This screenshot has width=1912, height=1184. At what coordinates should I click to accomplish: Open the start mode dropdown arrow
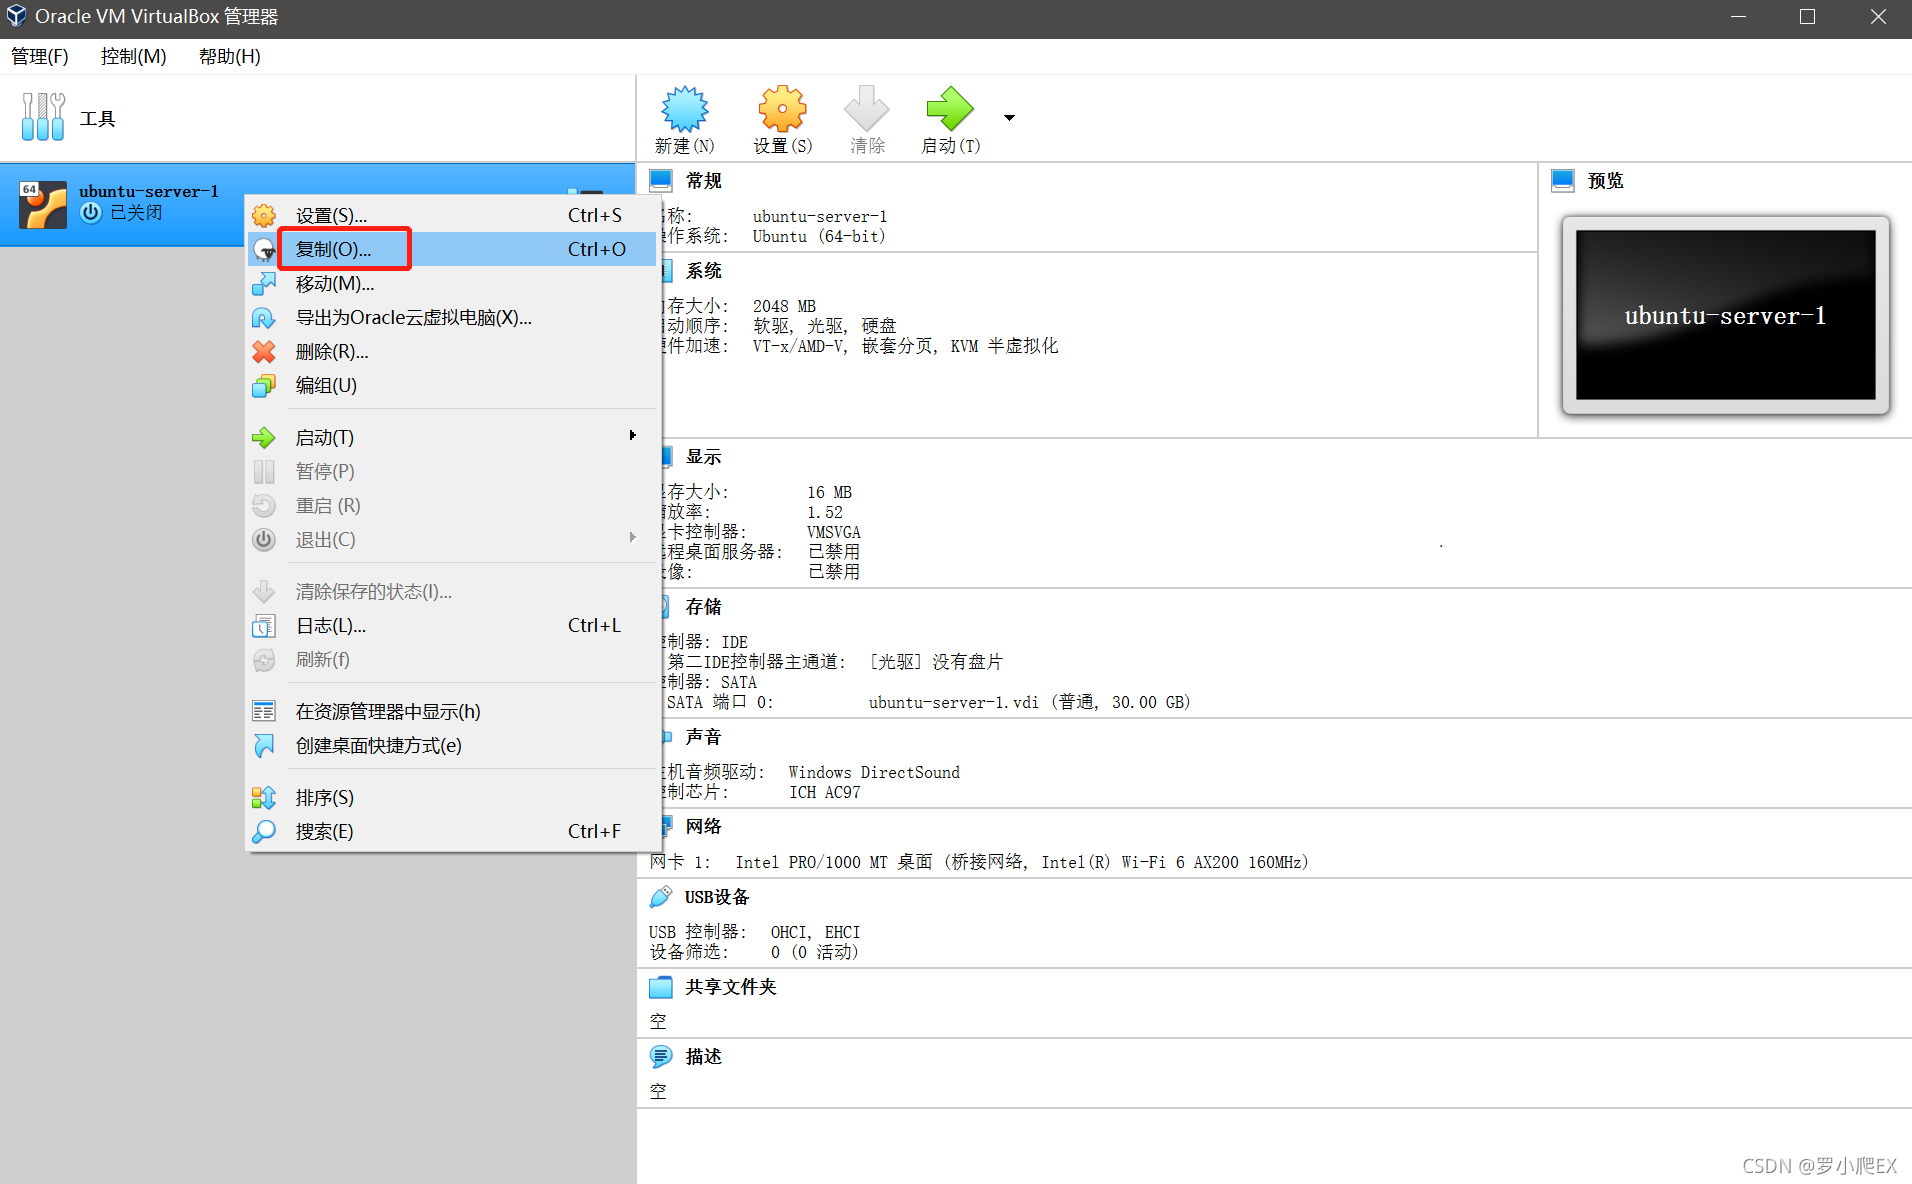click(x=1010, y=118)
